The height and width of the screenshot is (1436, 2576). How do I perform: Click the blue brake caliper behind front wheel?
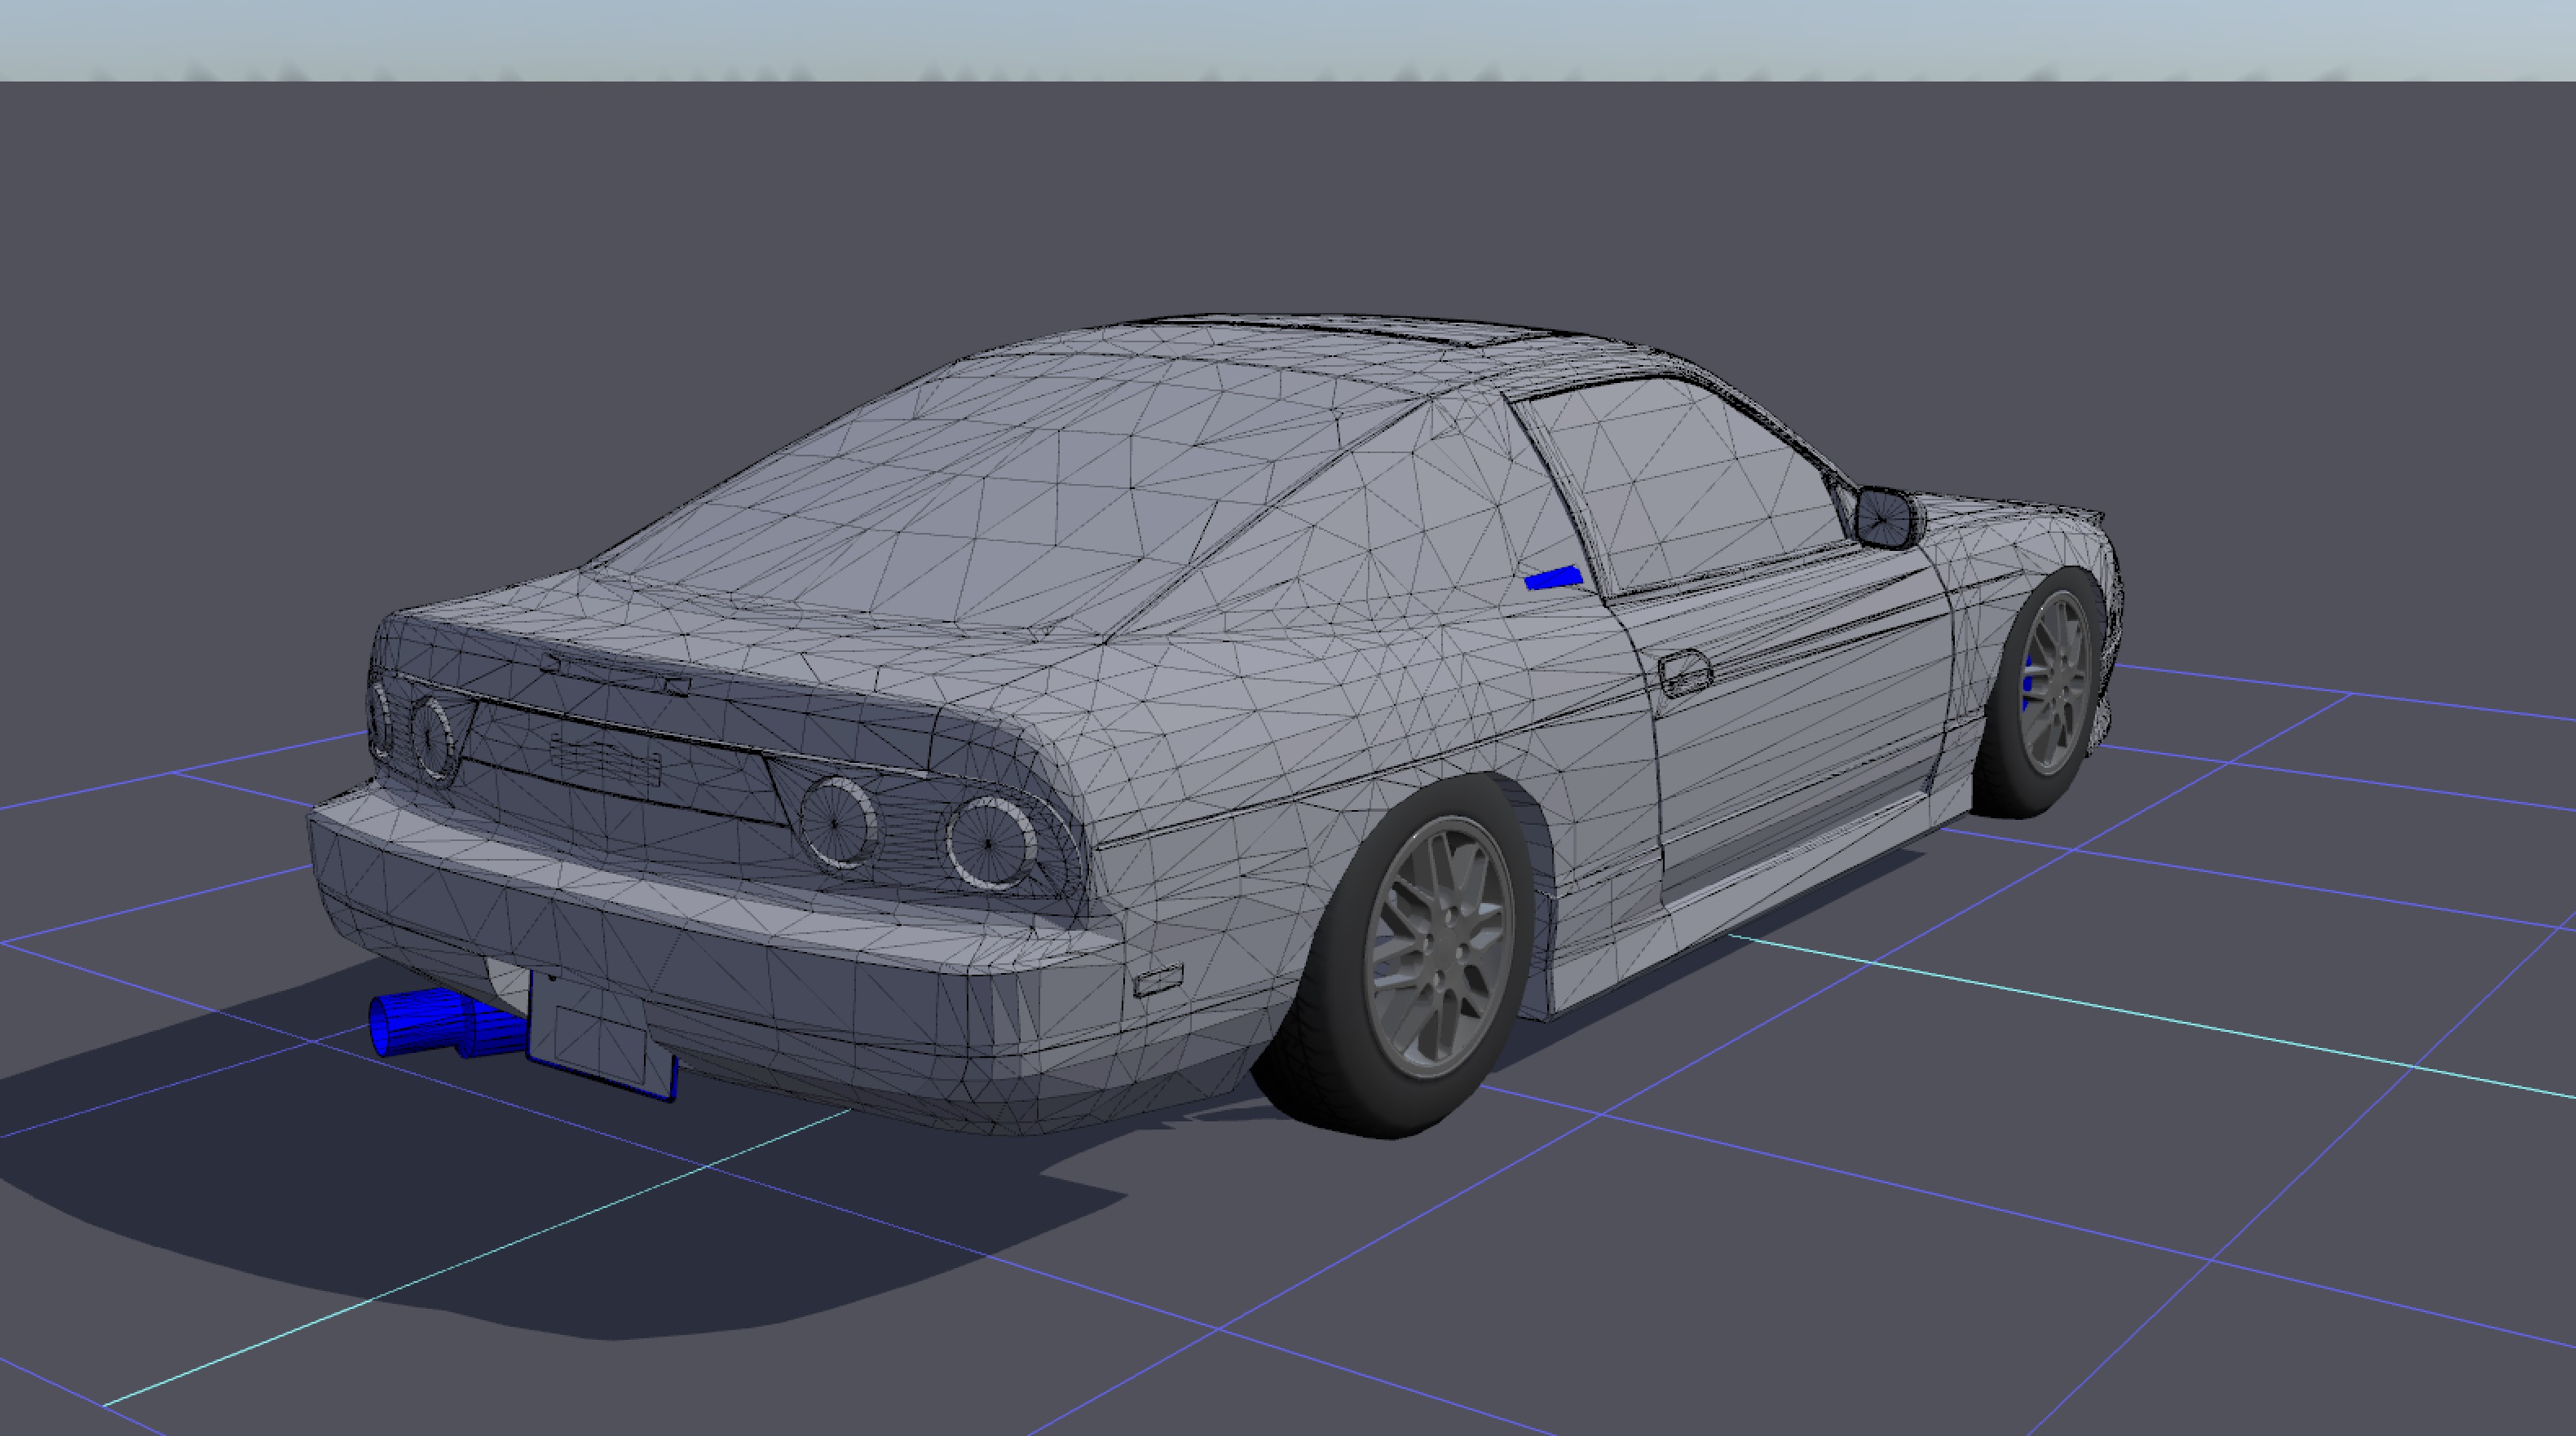[2027, 682]
